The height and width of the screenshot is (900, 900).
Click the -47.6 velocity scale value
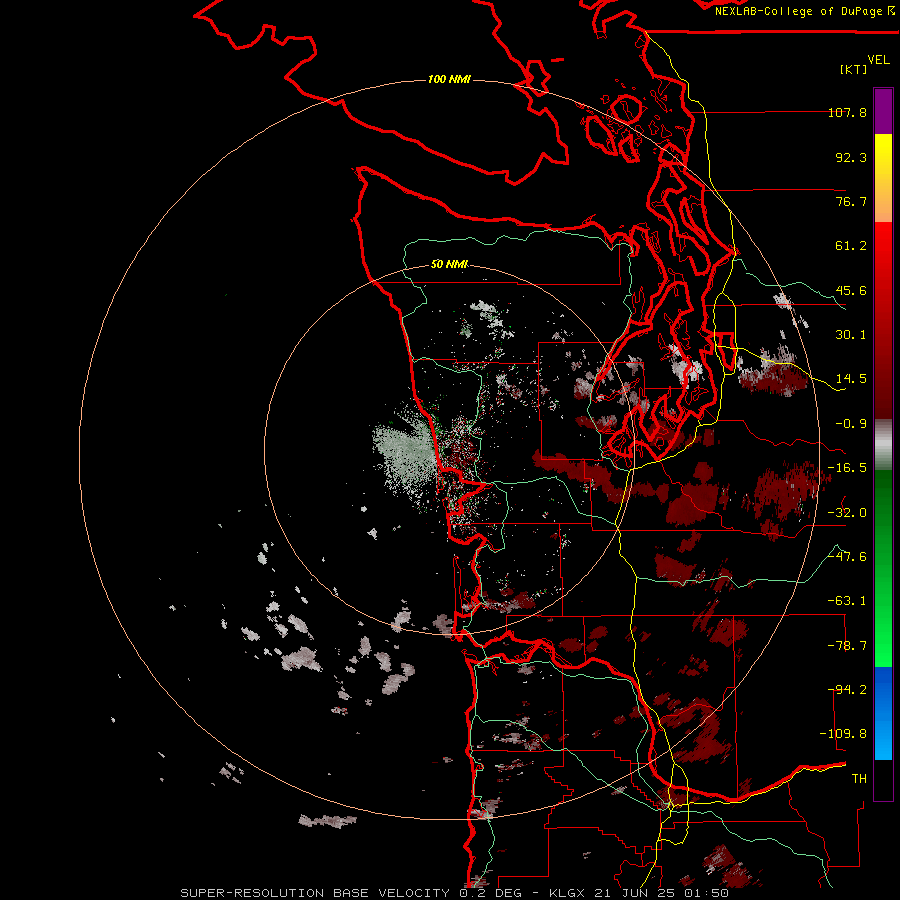click(x=847, y=557)
